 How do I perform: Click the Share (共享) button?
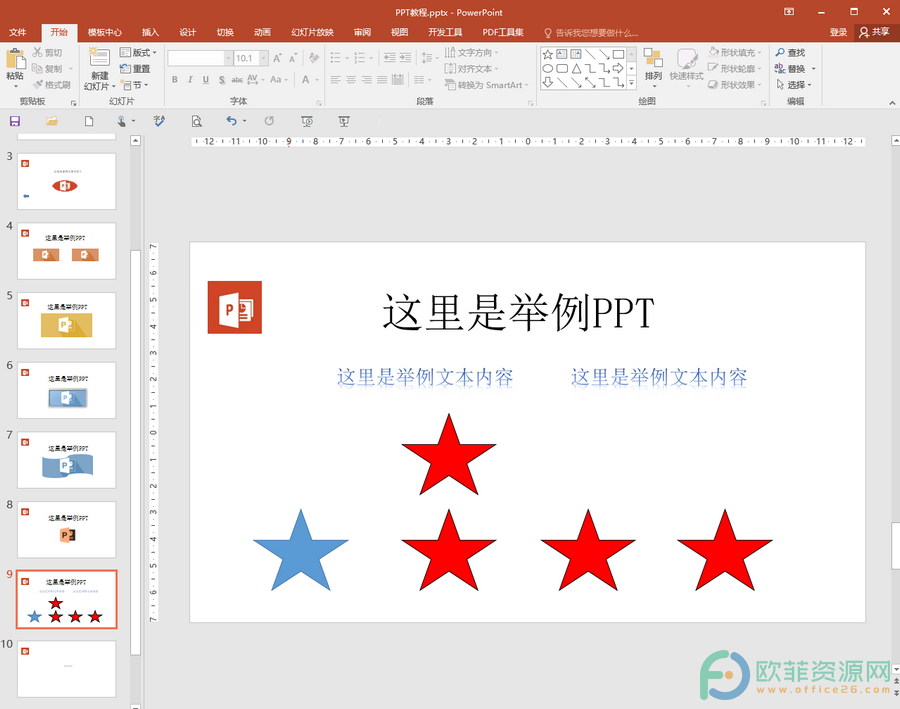click(875, 33)
